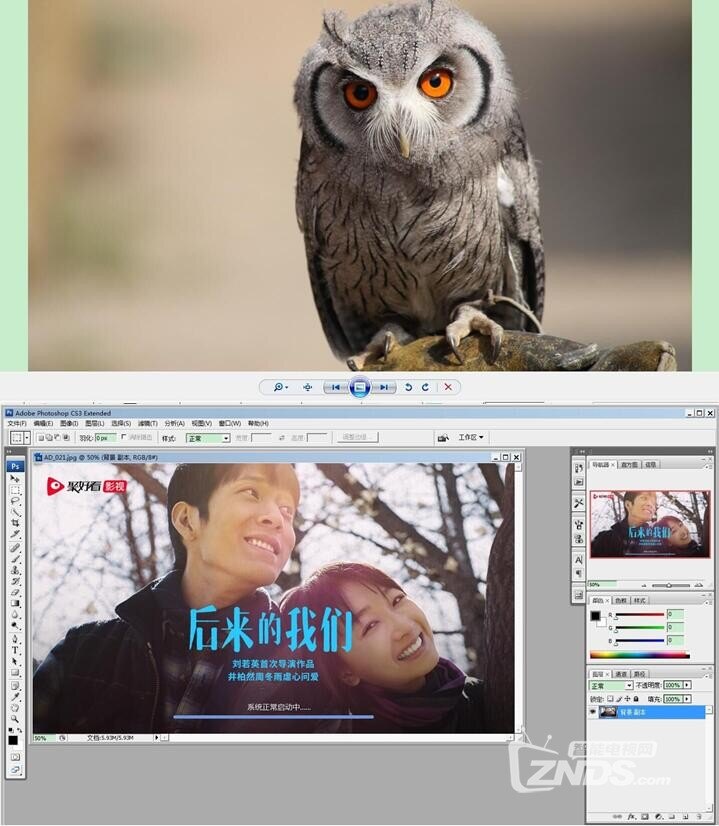Screen dimensions: 719x826
Task: Select the Notes tool
Action: tap(15, 685)
